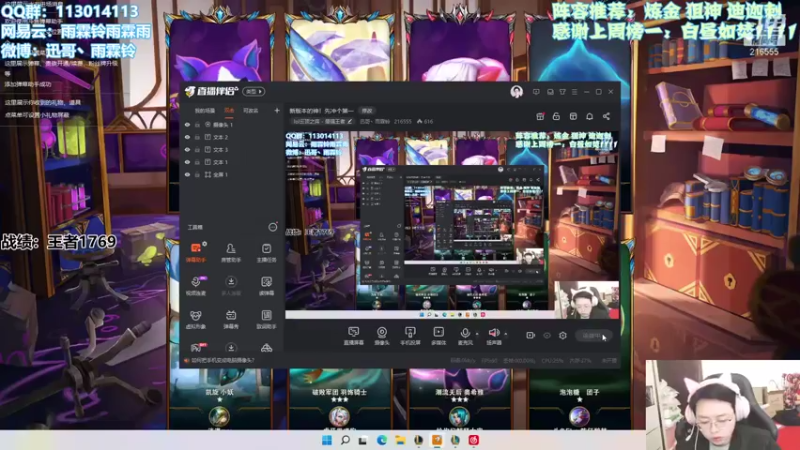This screenshot has width=800, height=450.
Task: Edit the lol云顶之弈 category selector
Action: [322, 121]
